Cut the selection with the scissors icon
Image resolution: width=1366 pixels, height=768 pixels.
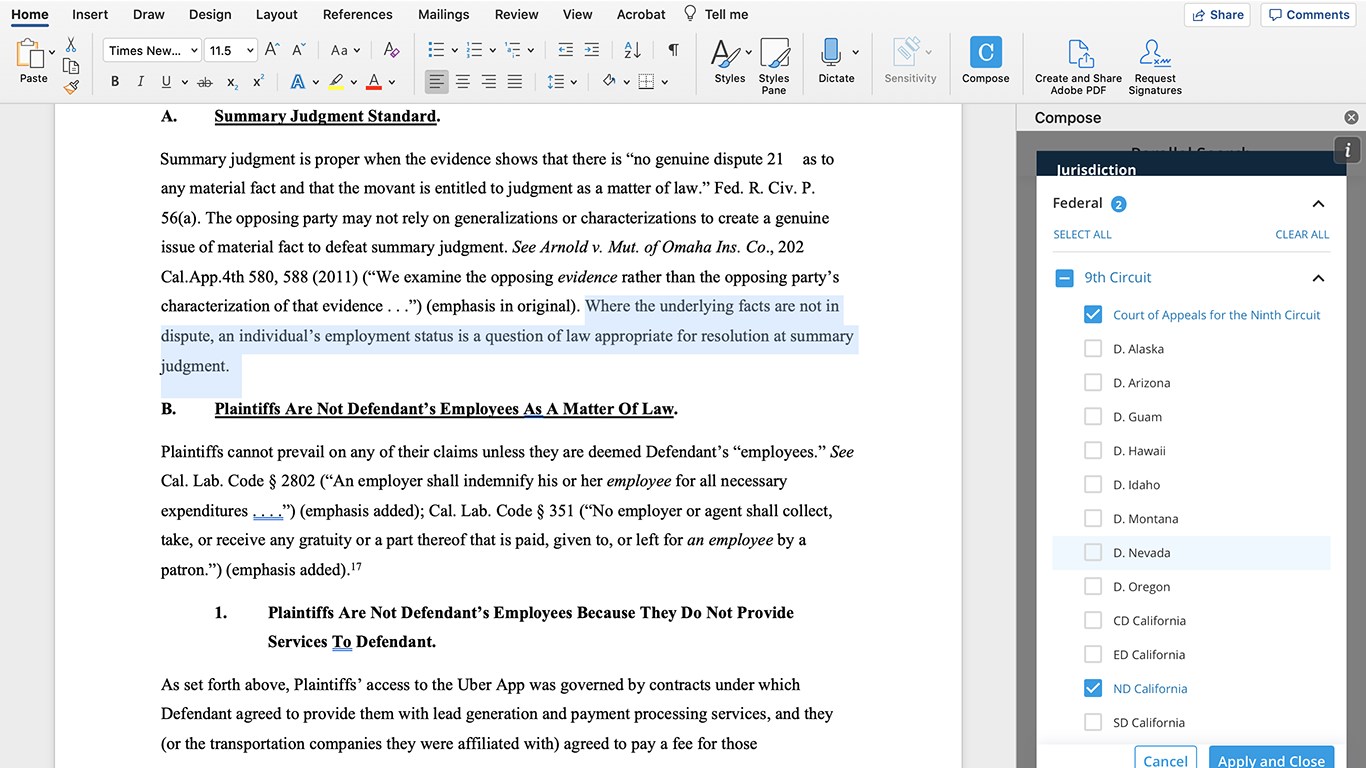tap(71, 45)
